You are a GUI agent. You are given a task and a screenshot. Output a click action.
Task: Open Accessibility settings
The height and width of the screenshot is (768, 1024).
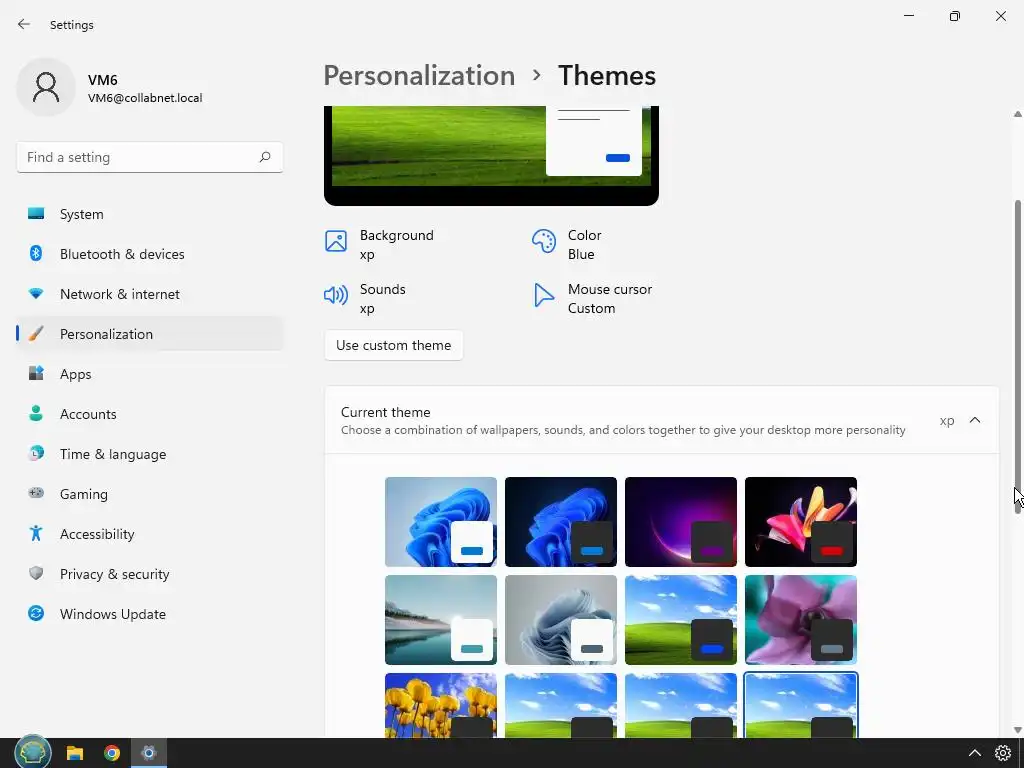tap(150, 534)
